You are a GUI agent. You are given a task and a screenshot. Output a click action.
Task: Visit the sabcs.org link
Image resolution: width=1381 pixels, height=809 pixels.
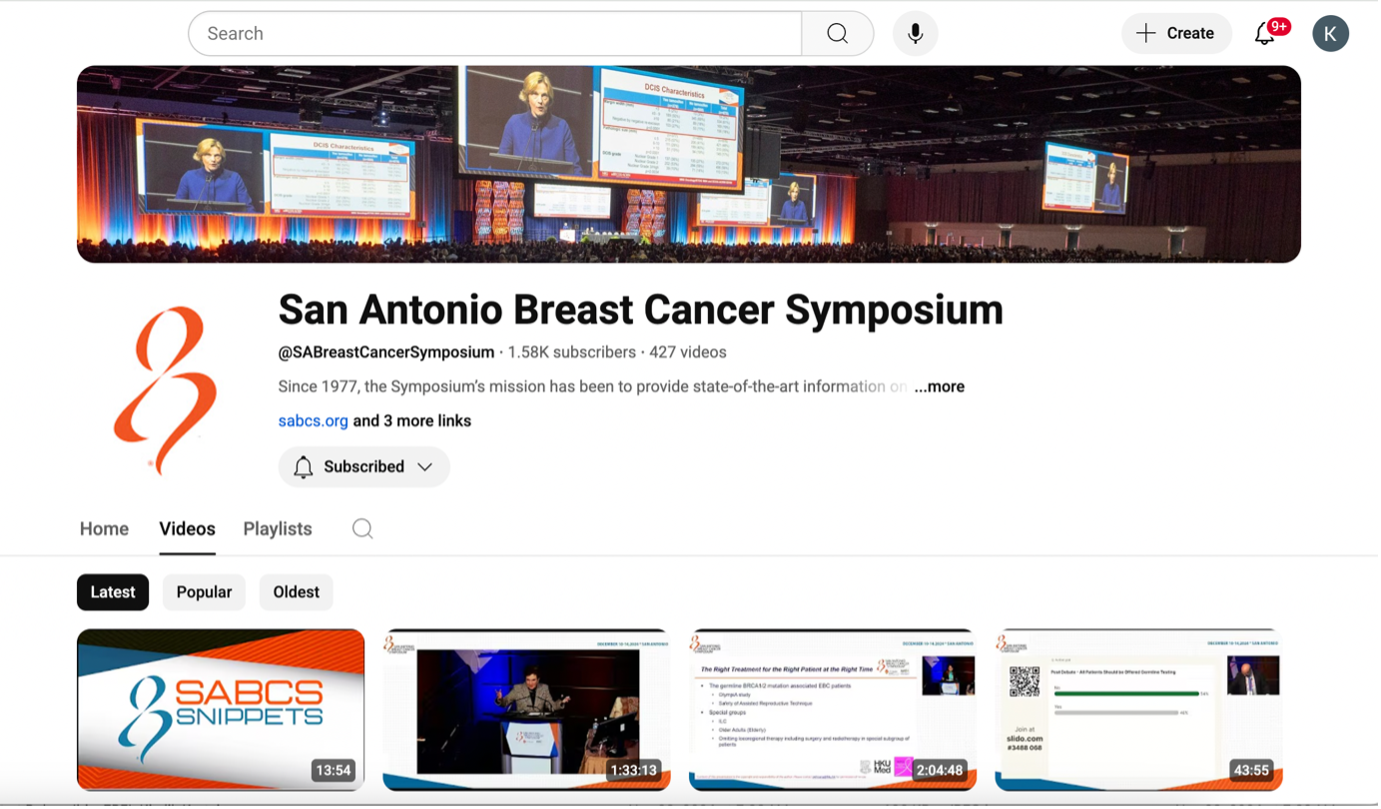pyautogui.click(x=313, y=421)
